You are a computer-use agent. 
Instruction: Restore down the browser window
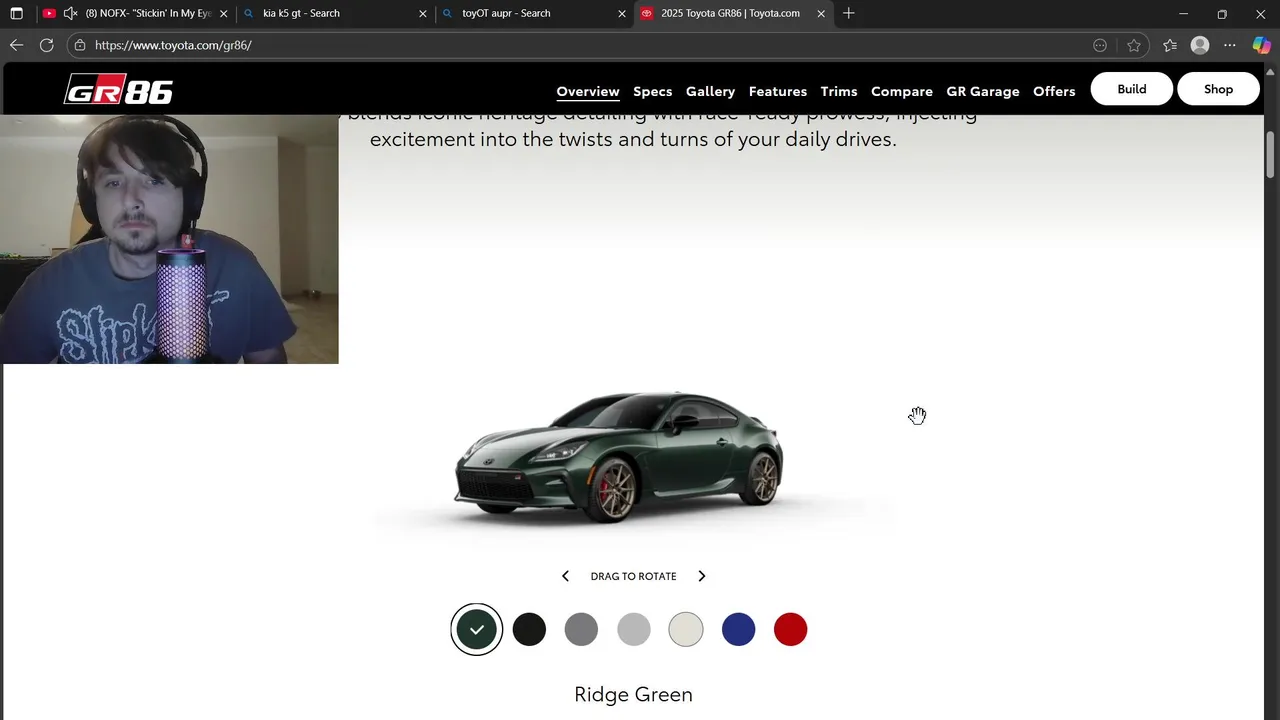coord(1222,13)
